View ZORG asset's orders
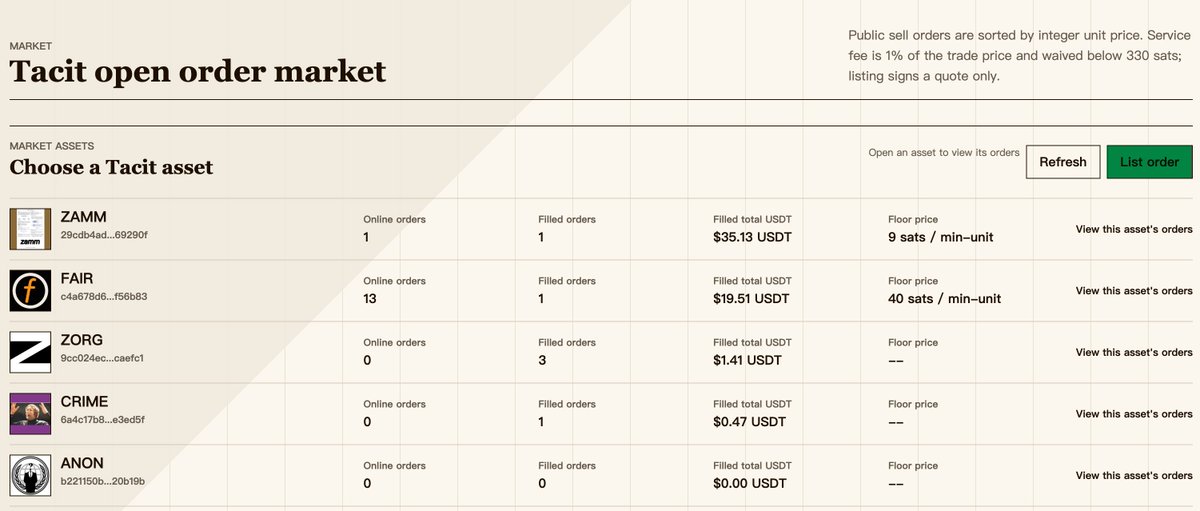 click(x=1134, y=352)
